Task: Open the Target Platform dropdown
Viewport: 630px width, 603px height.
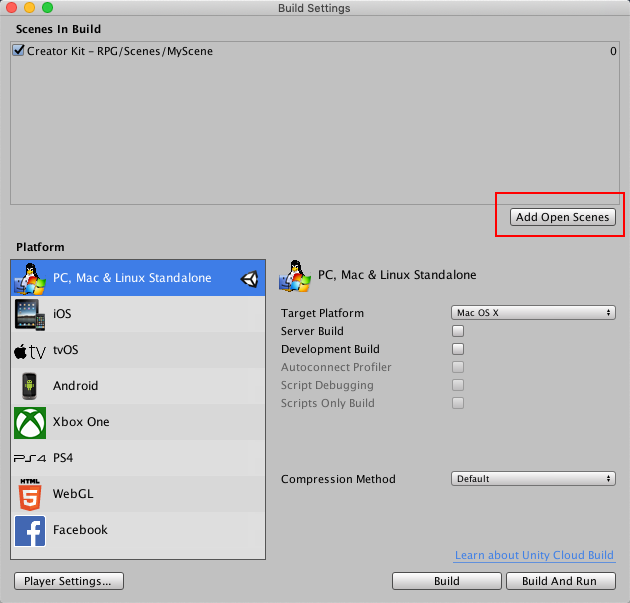Action: point(533,313)
